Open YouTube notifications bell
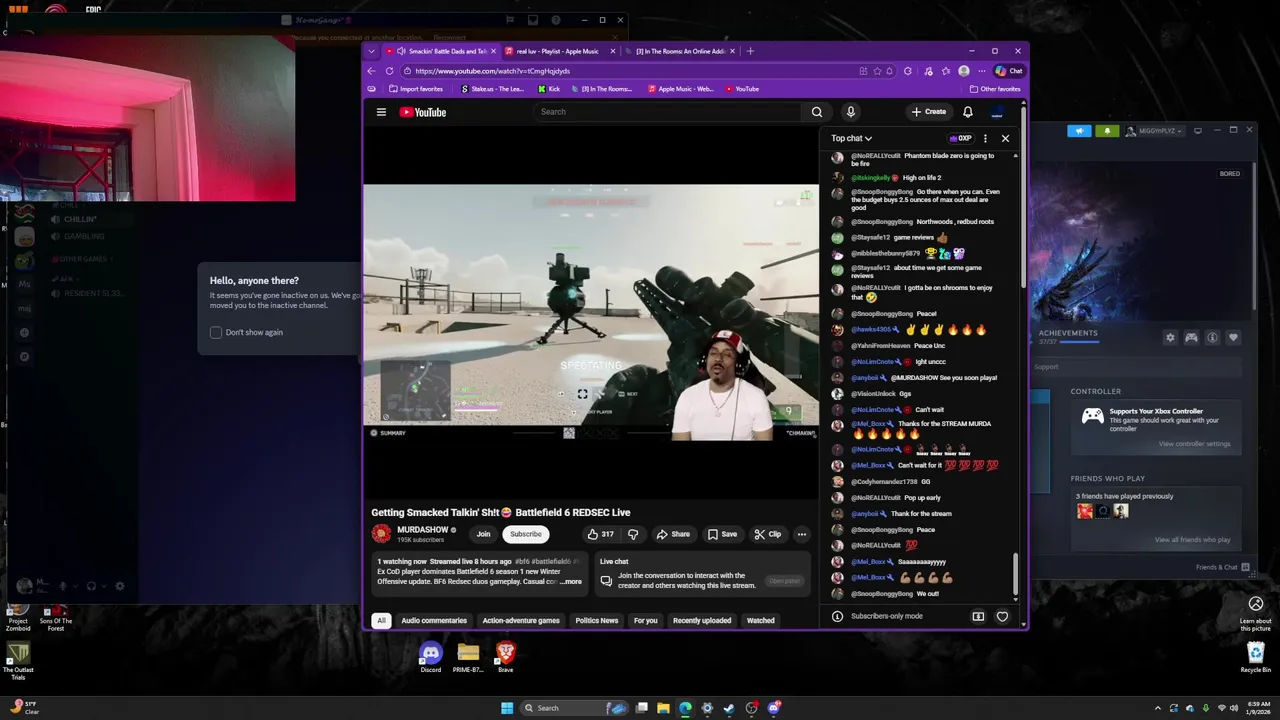1280x720 pixels. click(968, 112)
